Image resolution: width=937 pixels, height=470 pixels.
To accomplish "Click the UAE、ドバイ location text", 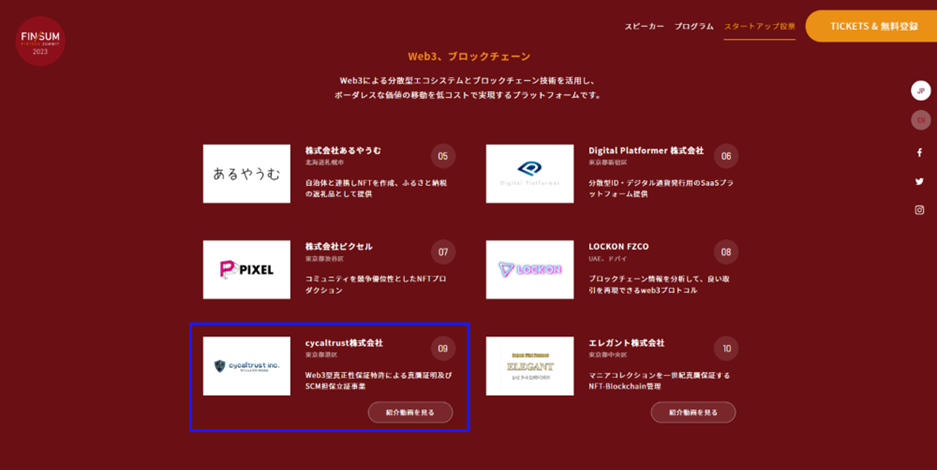I will [607, 259].
